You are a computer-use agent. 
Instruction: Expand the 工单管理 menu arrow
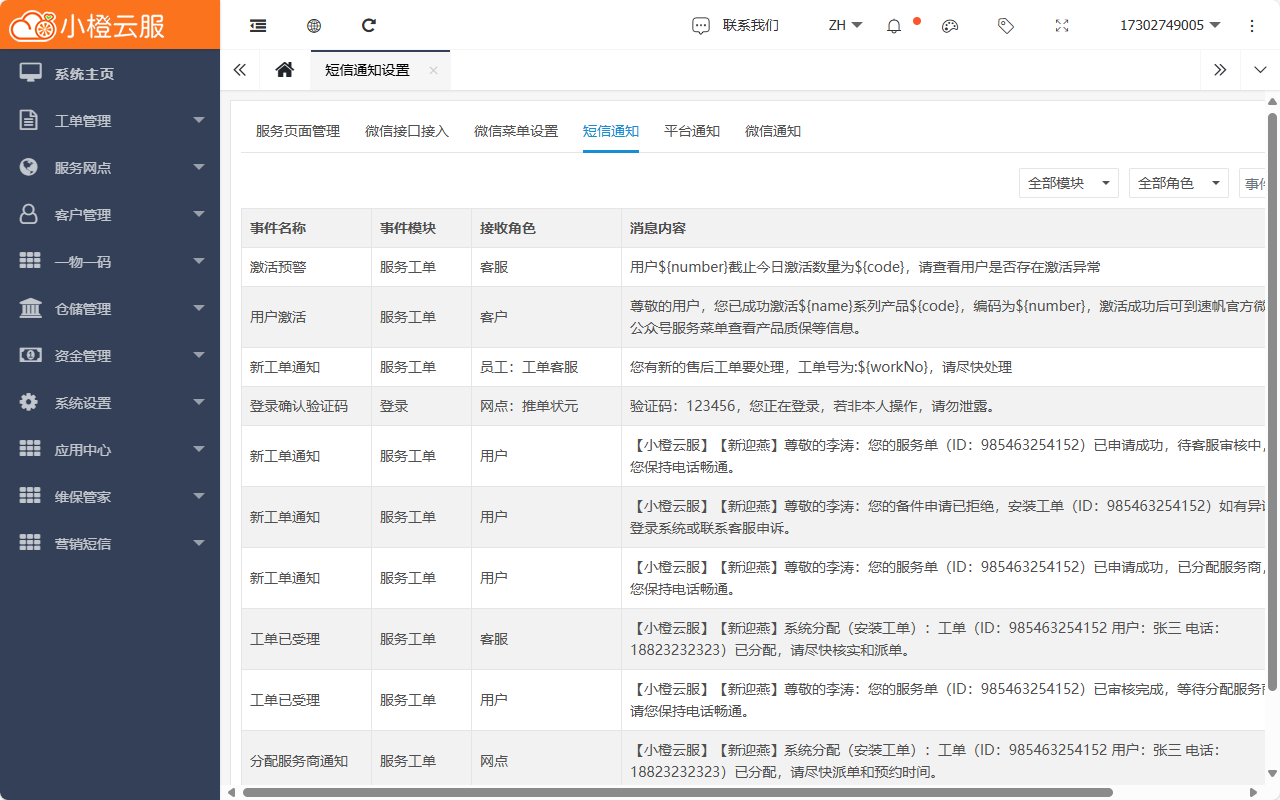click(x=199, y=120)
